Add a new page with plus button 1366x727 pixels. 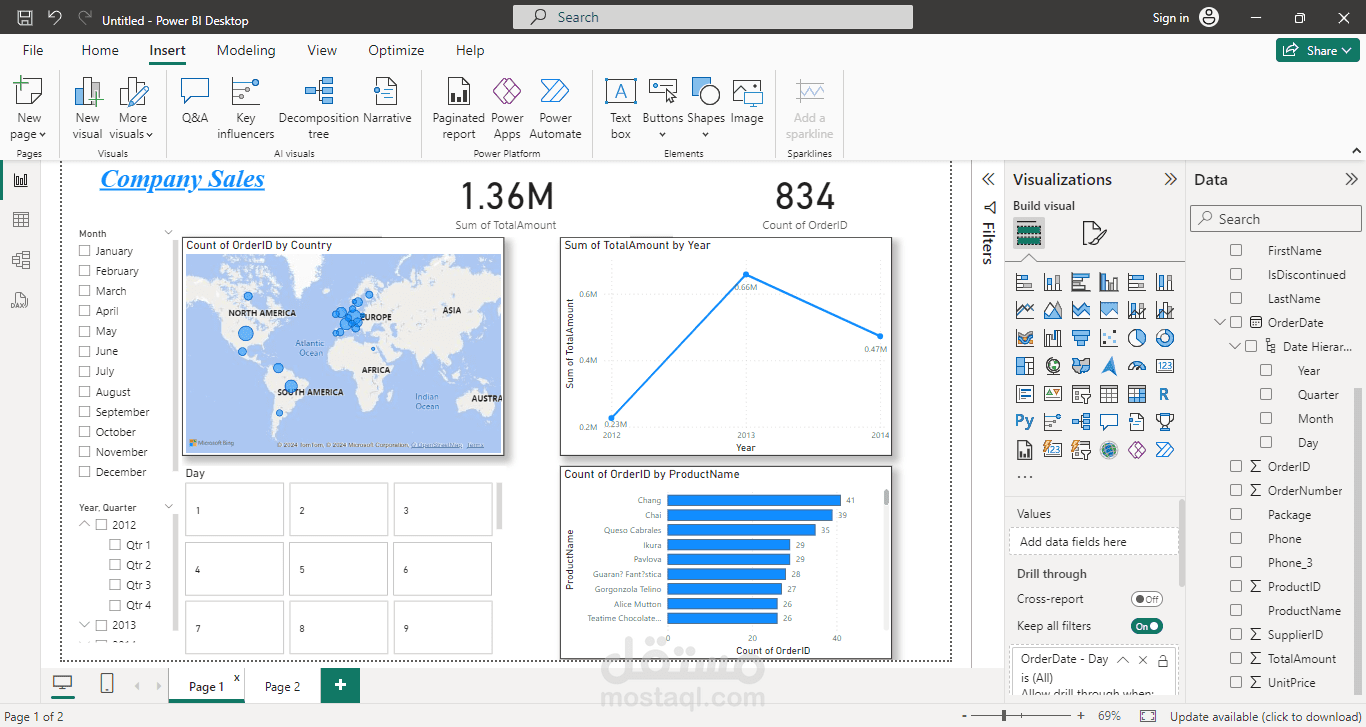(x=340, y=685)
